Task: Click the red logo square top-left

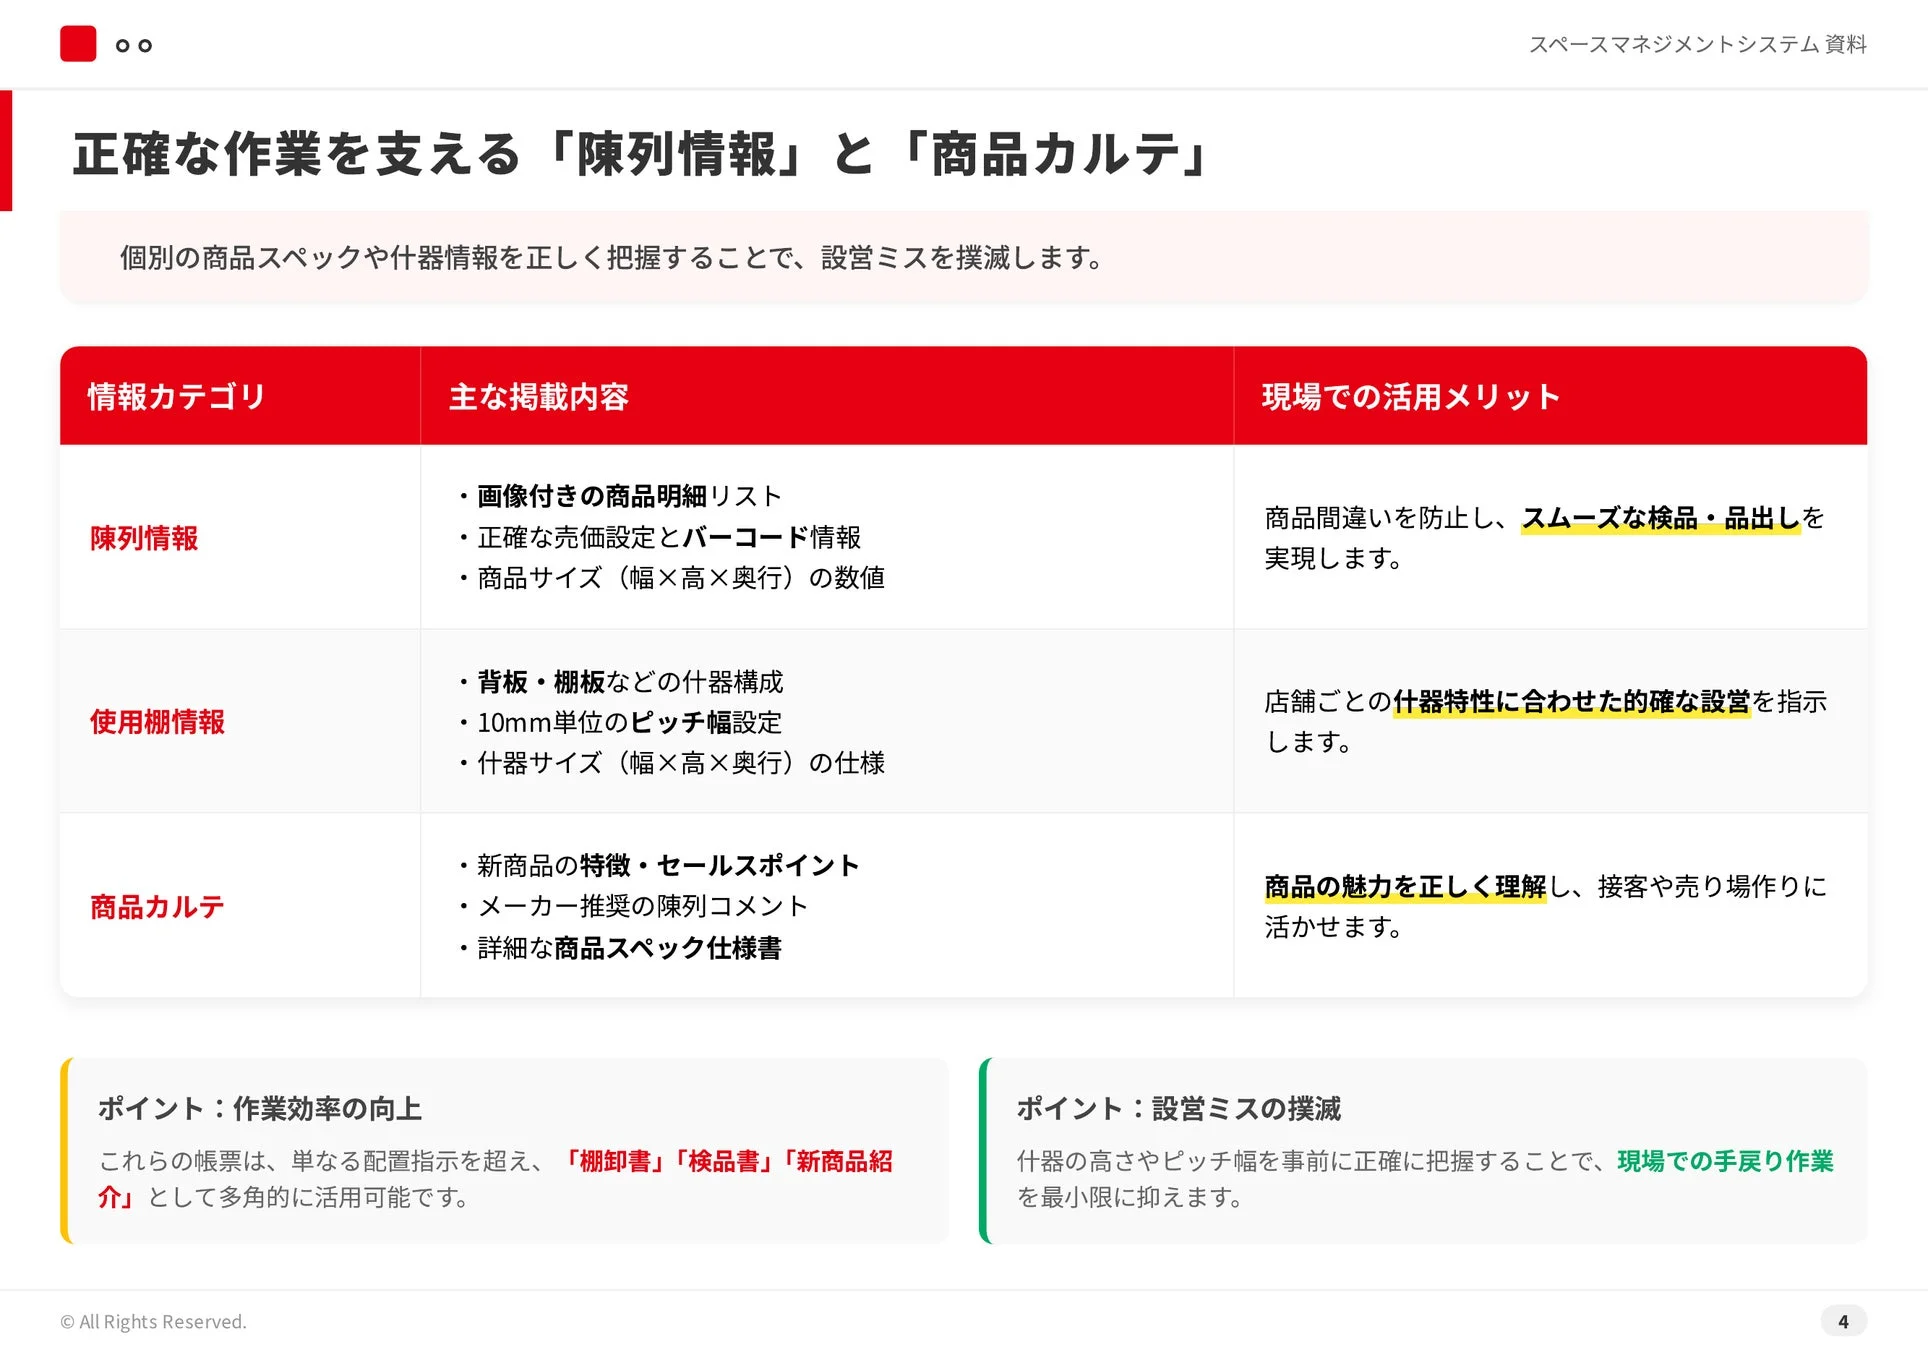Action: pos(78,45)
